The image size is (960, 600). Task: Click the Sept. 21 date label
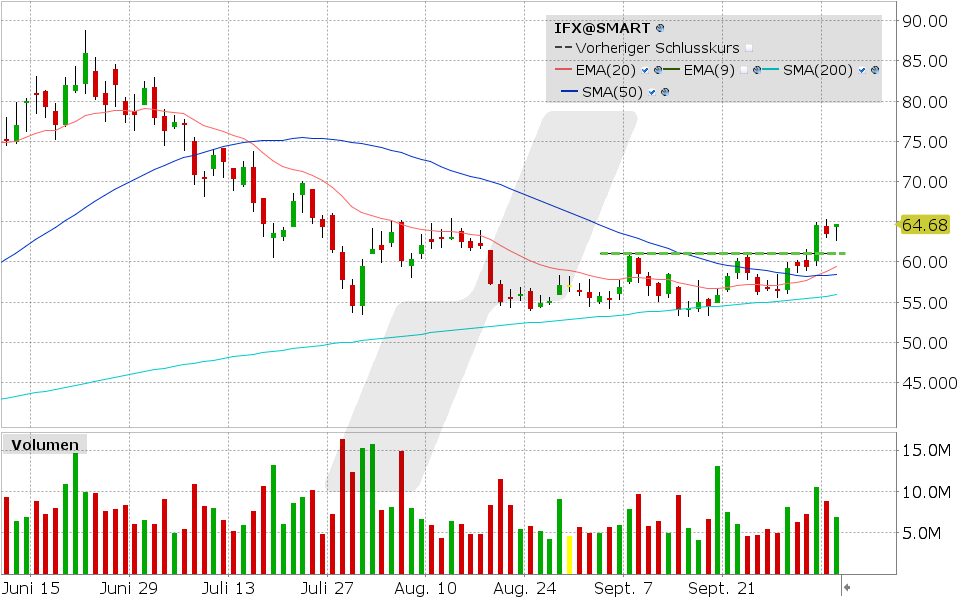pos(722,588)
